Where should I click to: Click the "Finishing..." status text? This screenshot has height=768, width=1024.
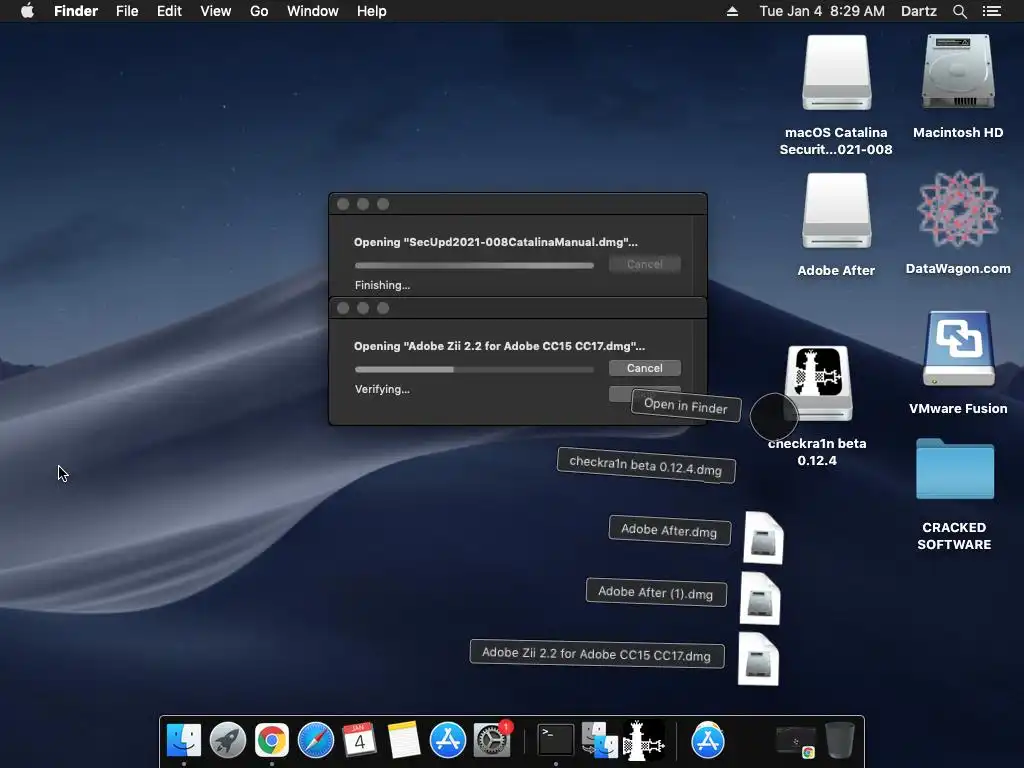382,285
